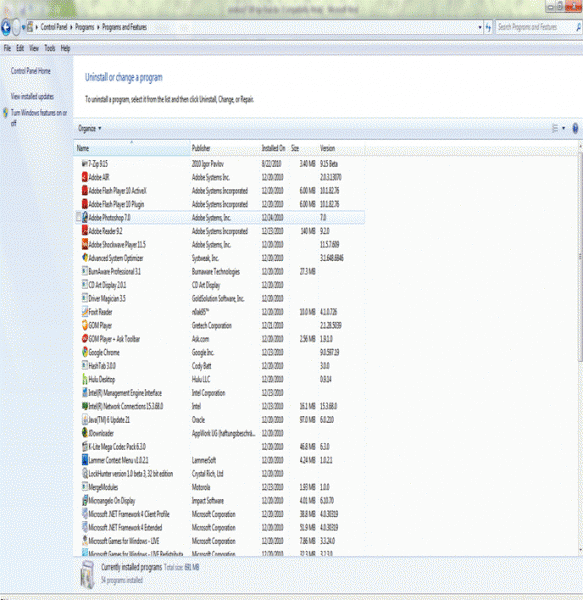
Task: Select the LockHunter icon
Action: pyautogui.click(x=85, y=474)
